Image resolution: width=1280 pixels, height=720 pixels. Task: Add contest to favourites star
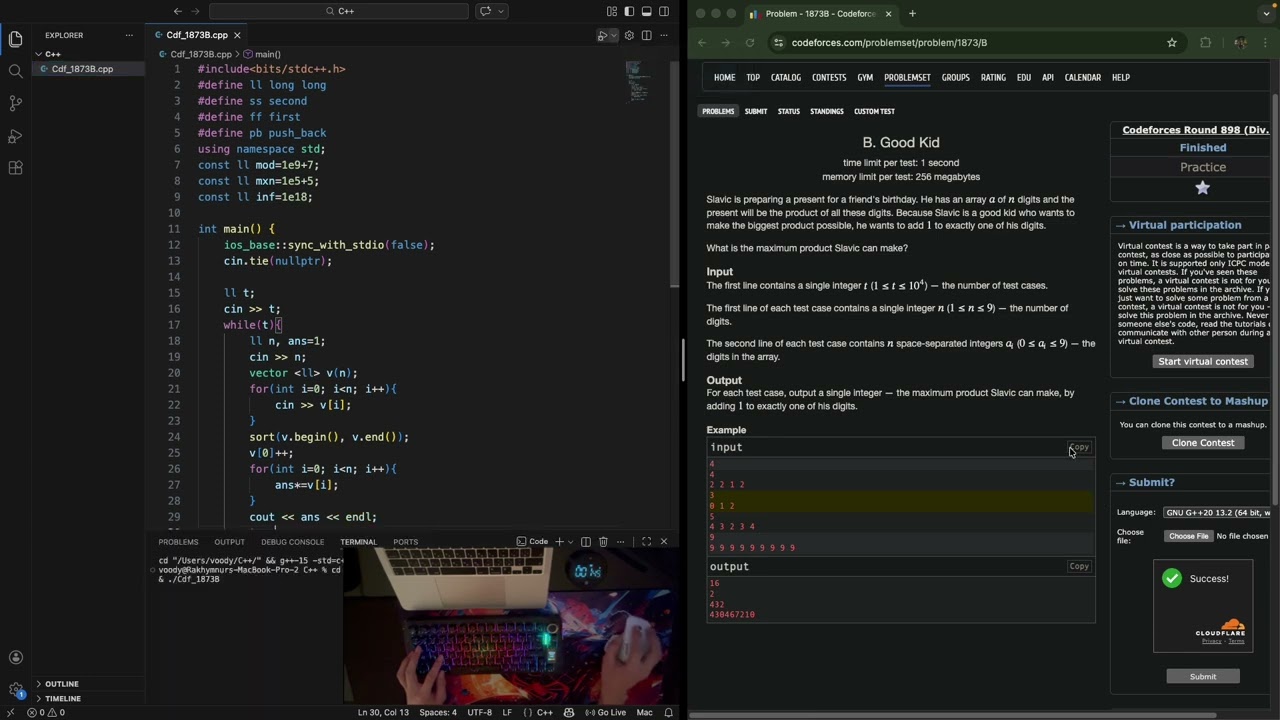(x=1203, y=188)
